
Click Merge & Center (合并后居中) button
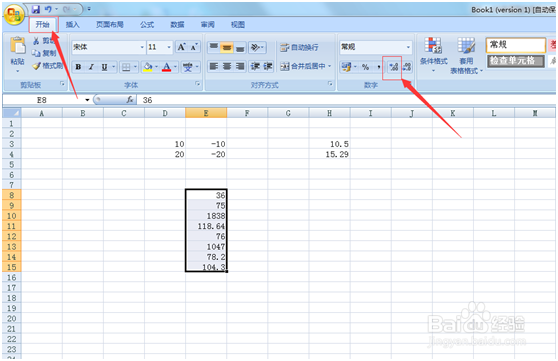point(302,66)
